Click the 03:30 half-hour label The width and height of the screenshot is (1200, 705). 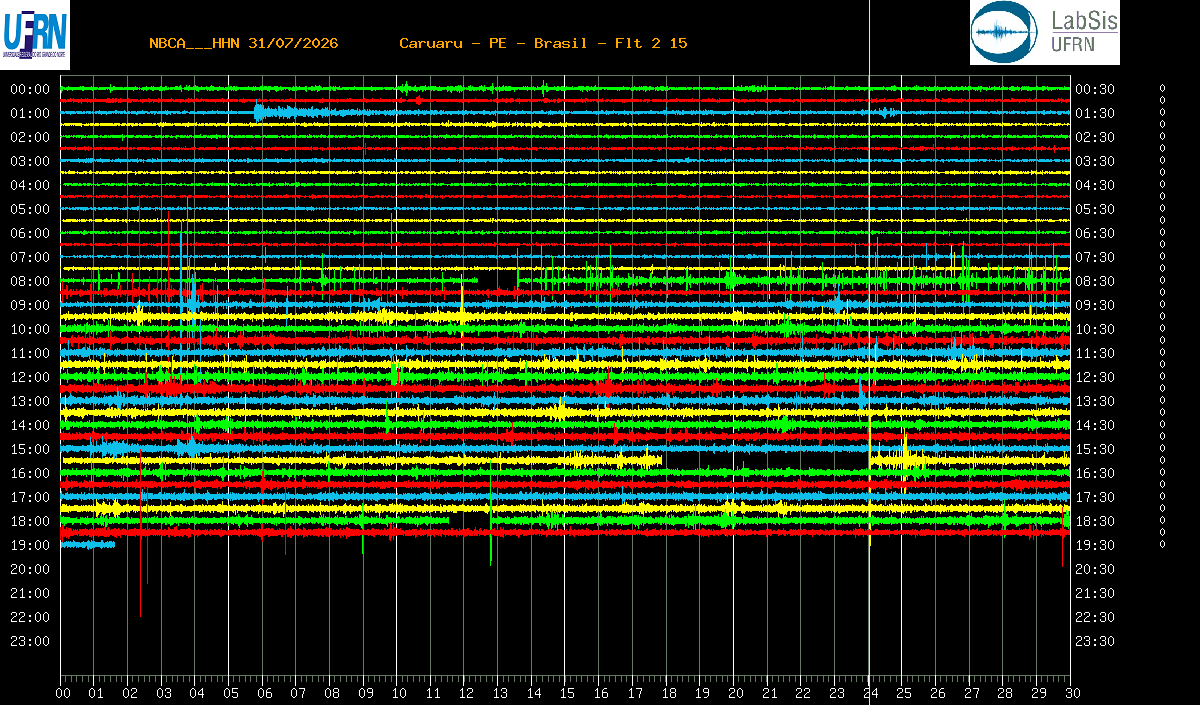(x=1095, y=161)
